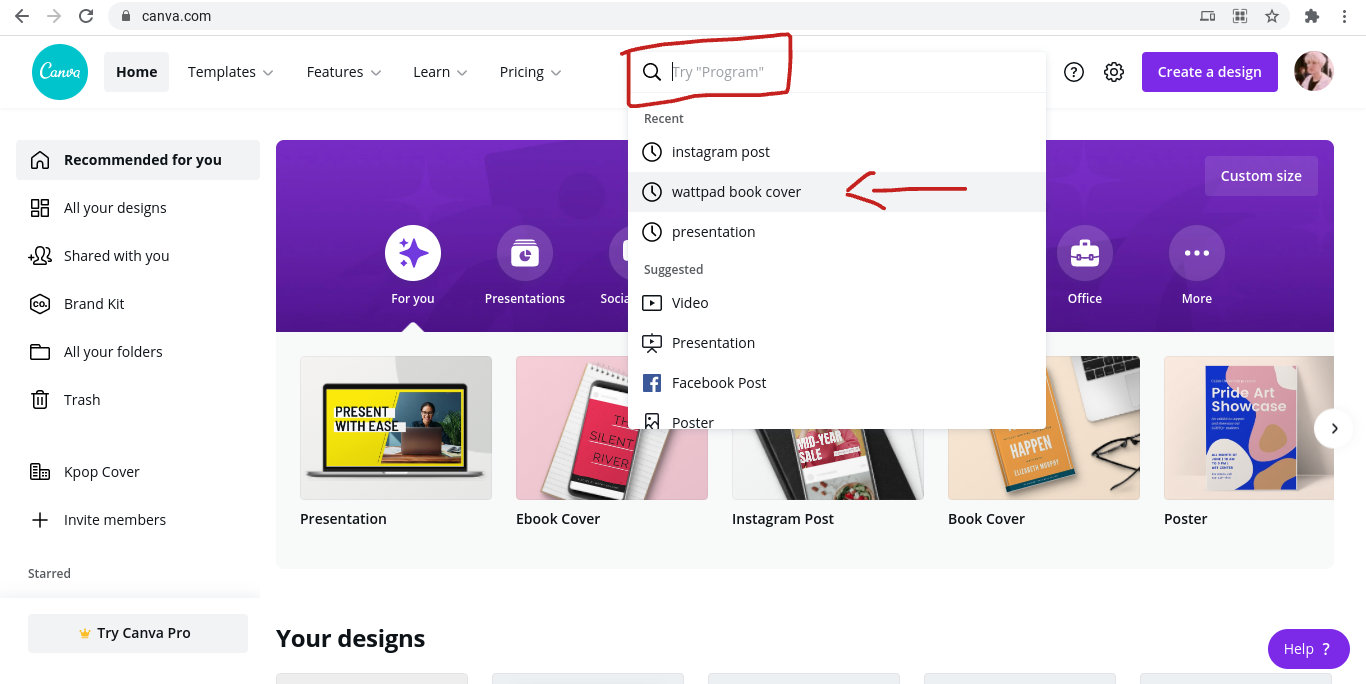Click the Trash bin icon in sidebar
Viewport: 1366px width, 684px height.
tap(40, 400)
